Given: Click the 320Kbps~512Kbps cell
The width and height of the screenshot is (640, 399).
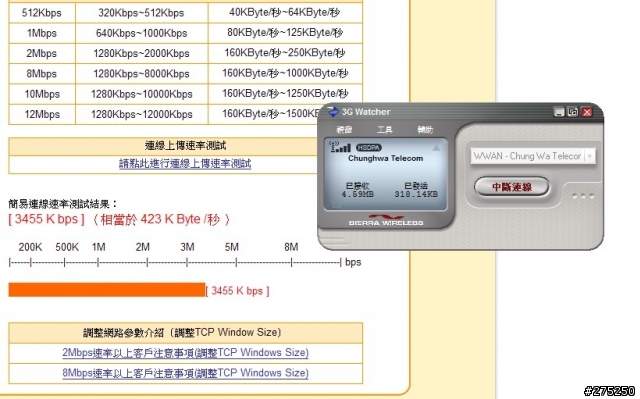Looking at the screenshot, I should [x=141, y=13].
